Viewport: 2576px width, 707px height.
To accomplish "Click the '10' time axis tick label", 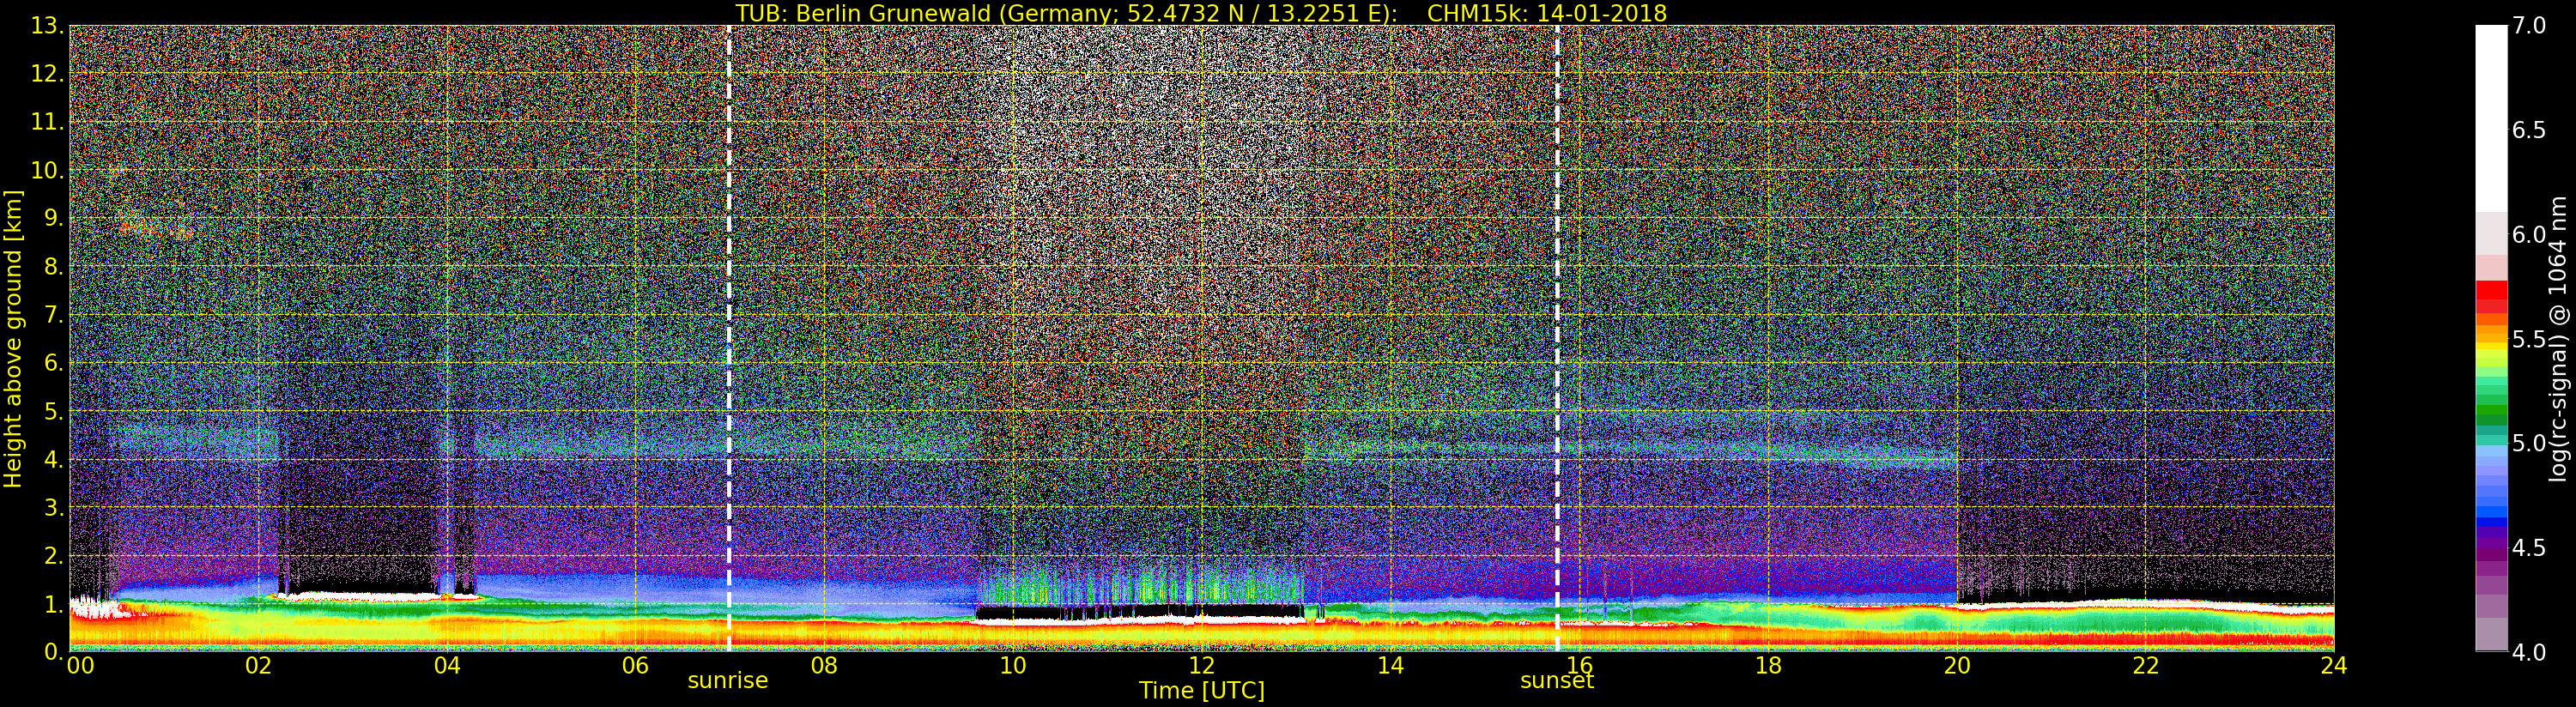I will click(x=1013, y=666).
